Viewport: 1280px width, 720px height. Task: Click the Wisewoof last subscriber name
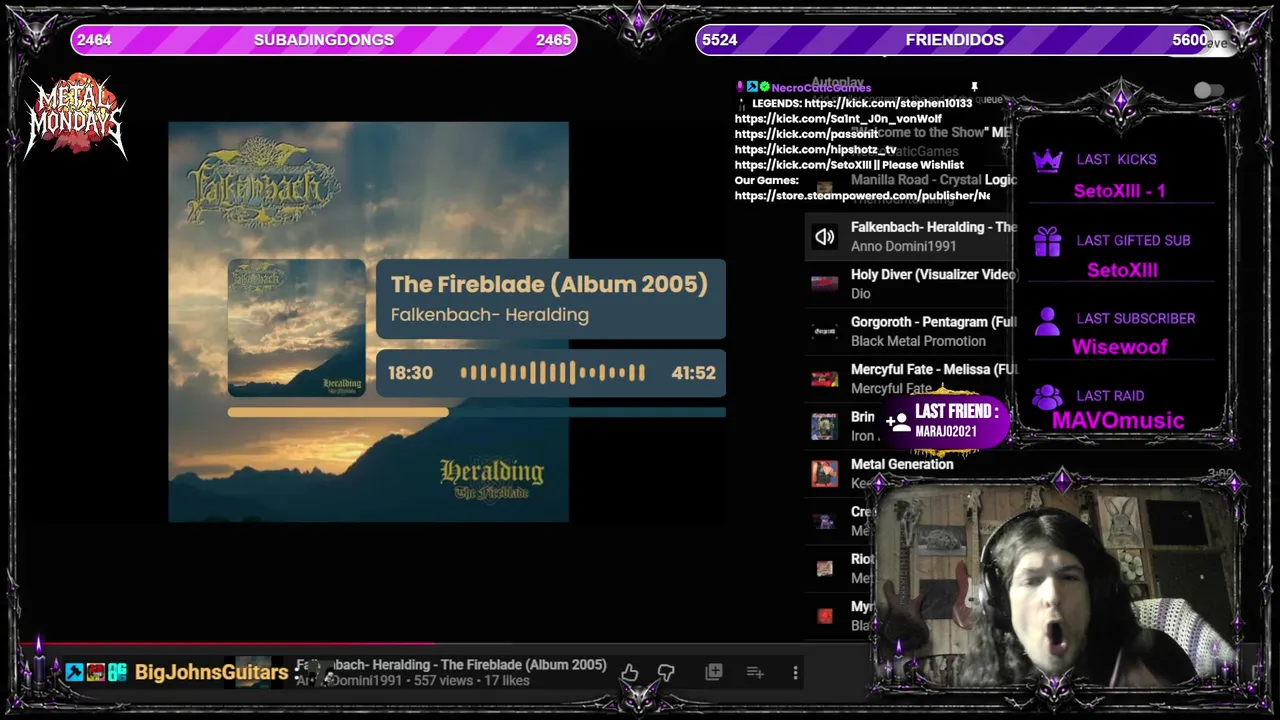click(1120, 347)
